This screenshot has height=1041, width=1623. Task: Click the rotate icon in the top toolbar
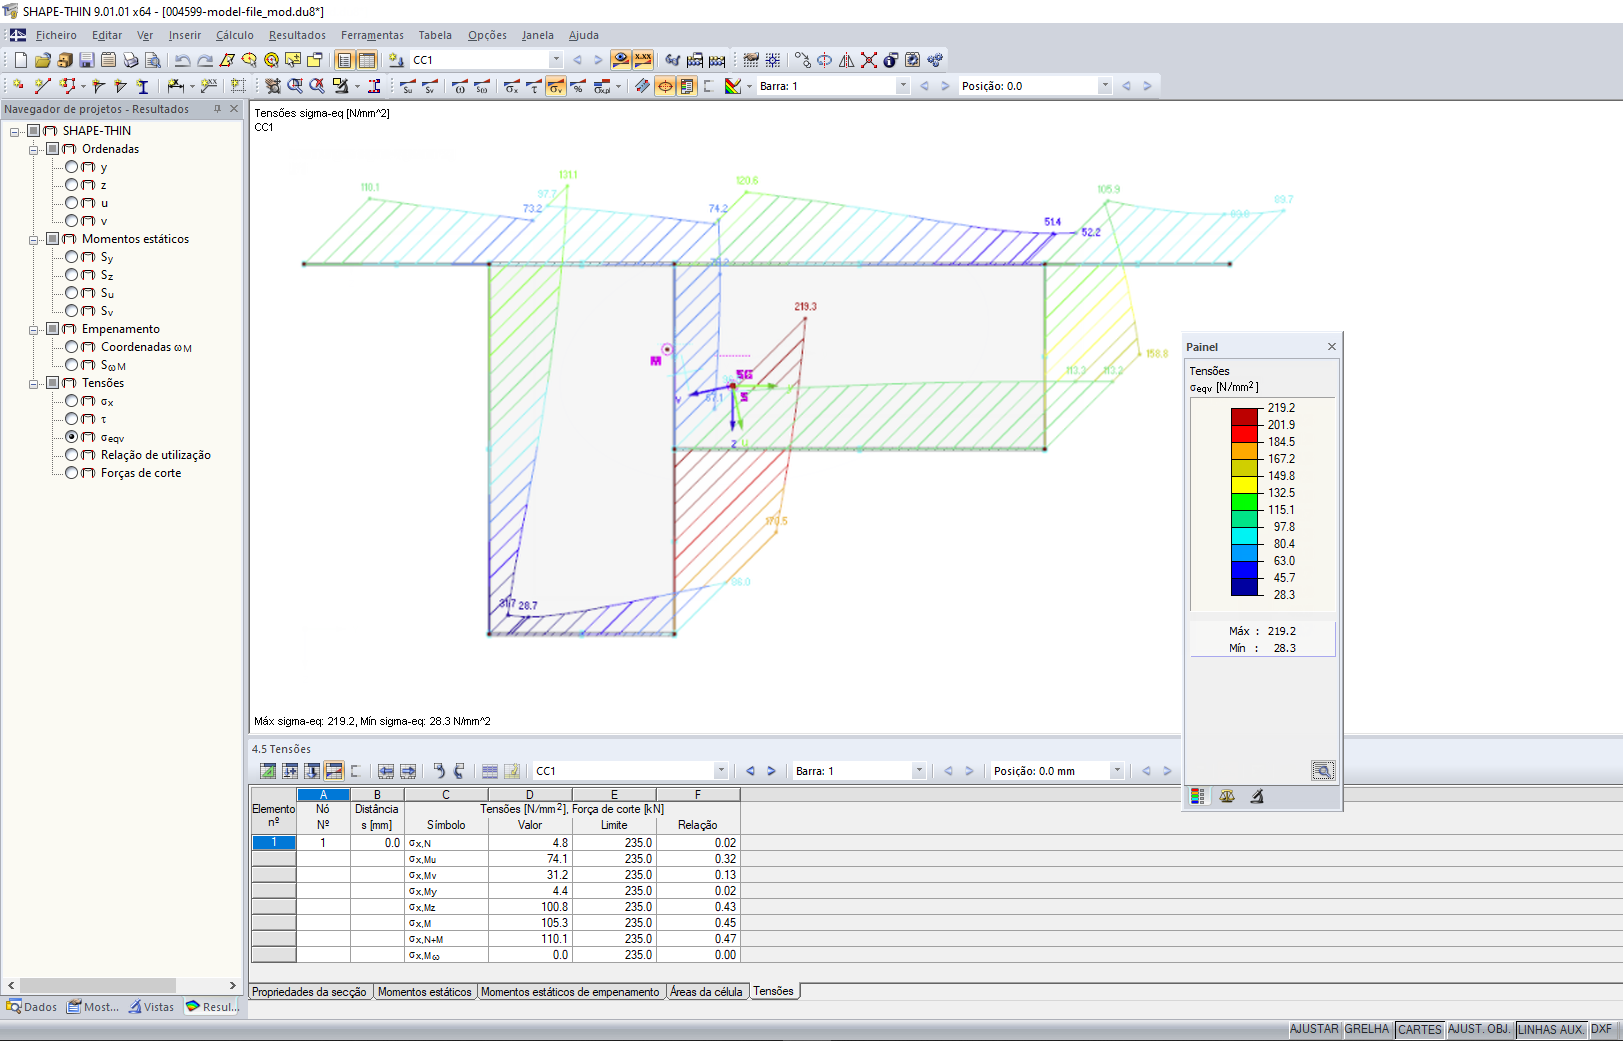[825, 60]
